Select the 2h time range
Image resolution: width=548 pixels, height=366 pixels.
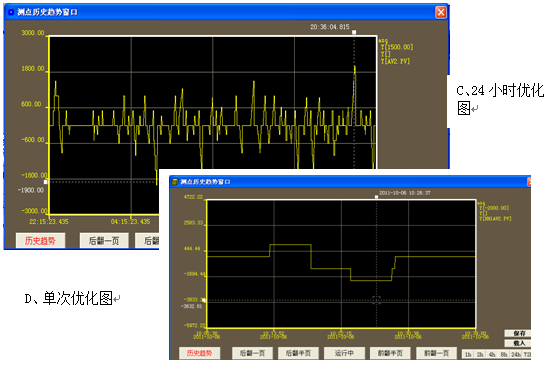[x=480, y=354]
